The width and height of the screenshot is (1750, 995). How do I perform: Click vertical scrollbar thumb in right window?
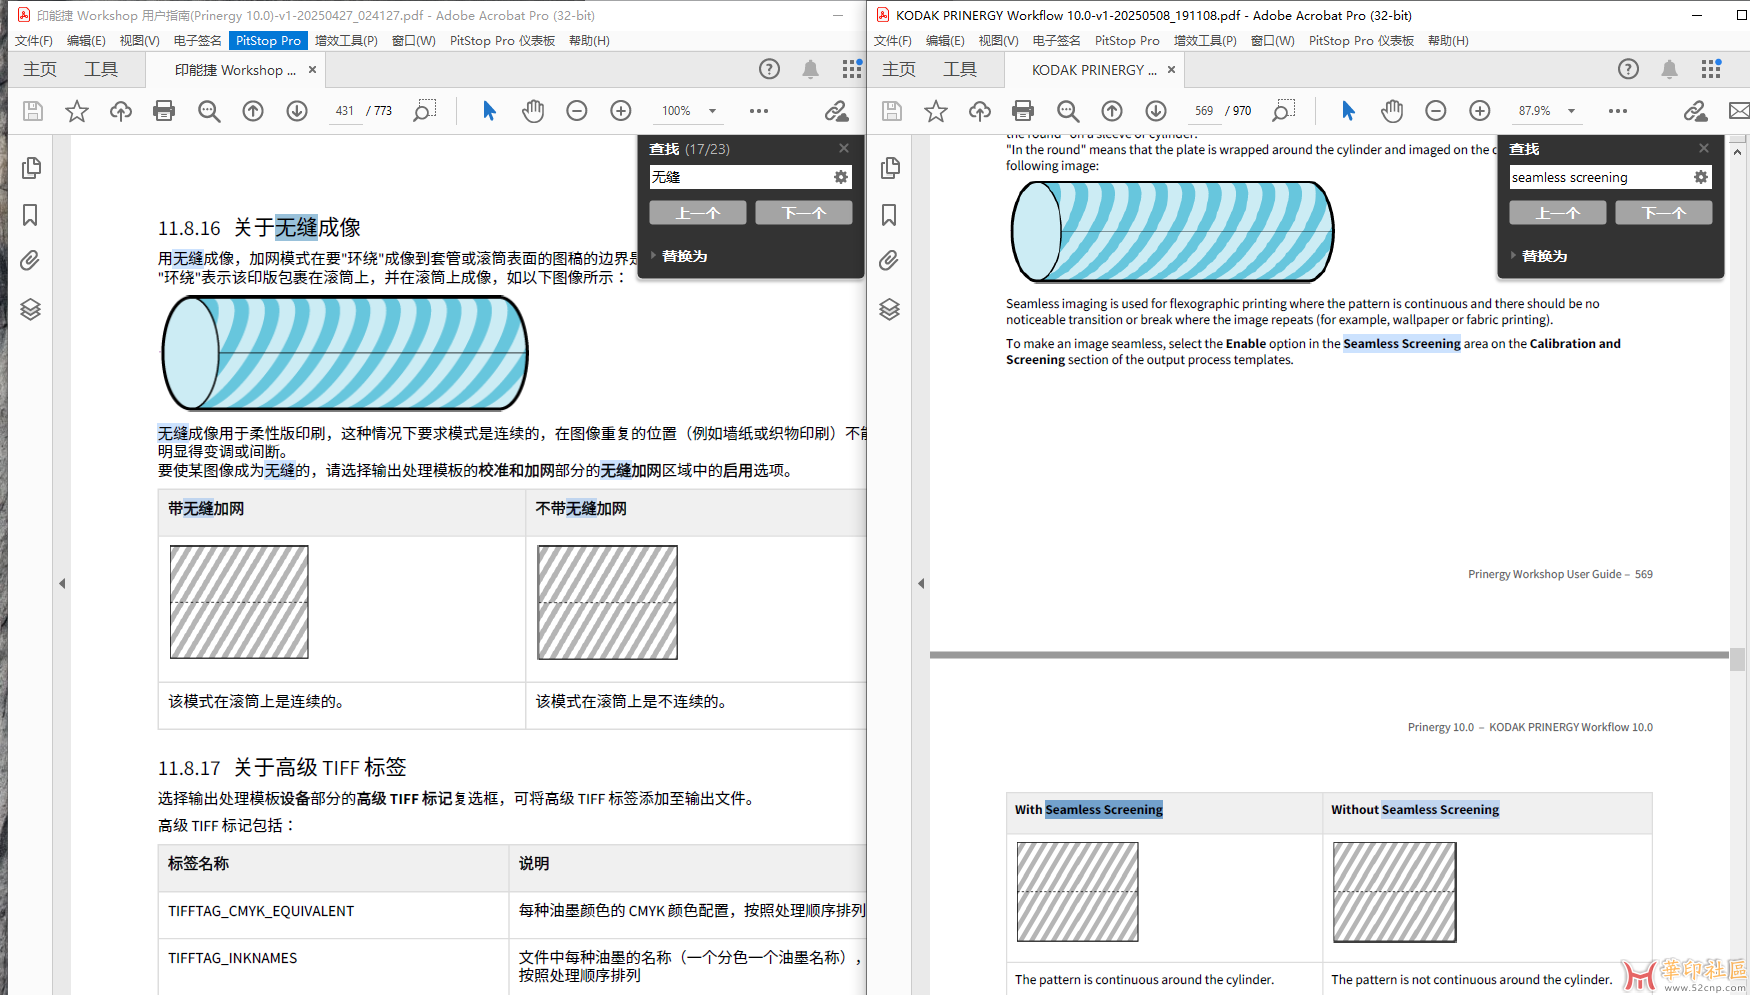(x=1738, y=659)
